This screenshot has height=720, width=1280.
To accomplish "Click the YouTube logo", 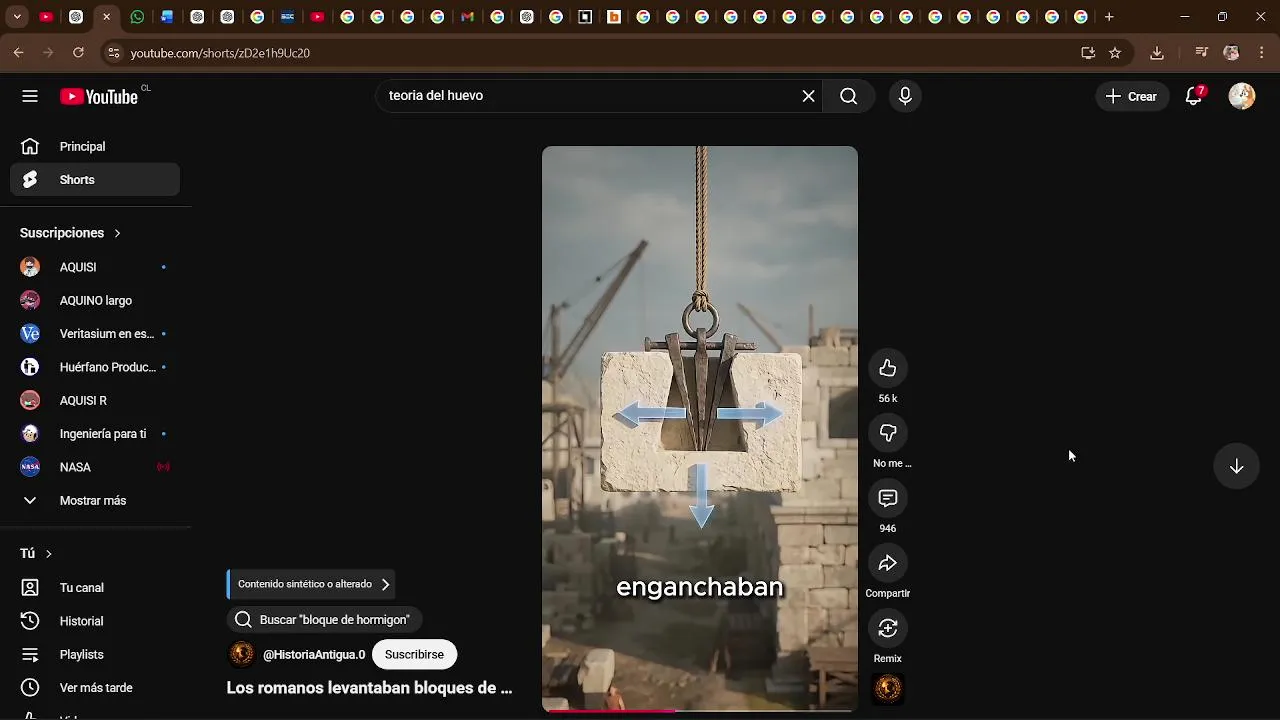I will (98, 96).
